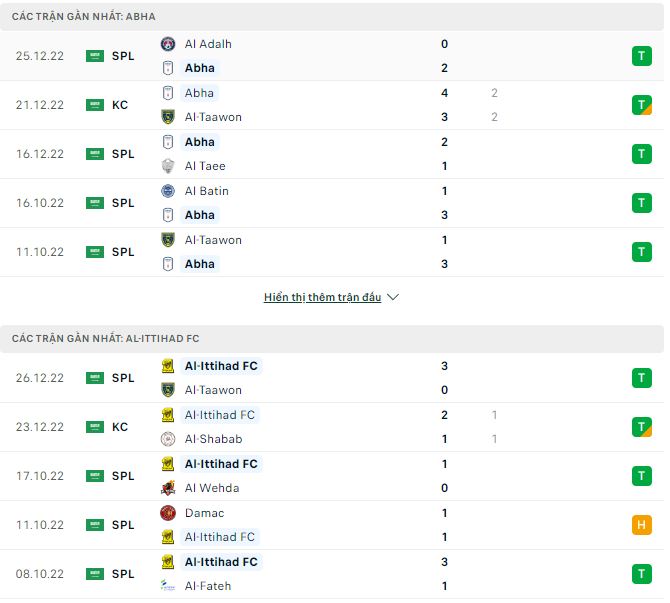Open the Abha section header
Image resolution: width=670 pixels, height=603 pixels.
coord(84,17)
